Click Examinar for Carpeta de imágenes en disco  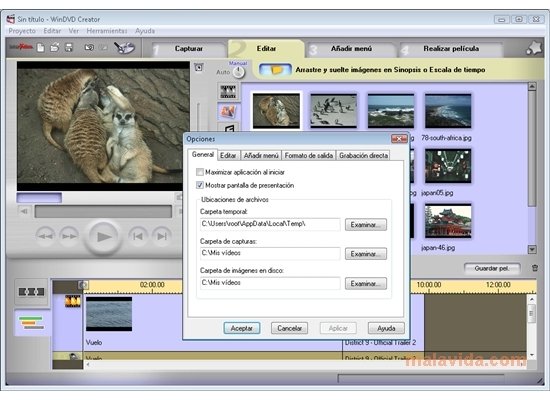click(366, 284)
